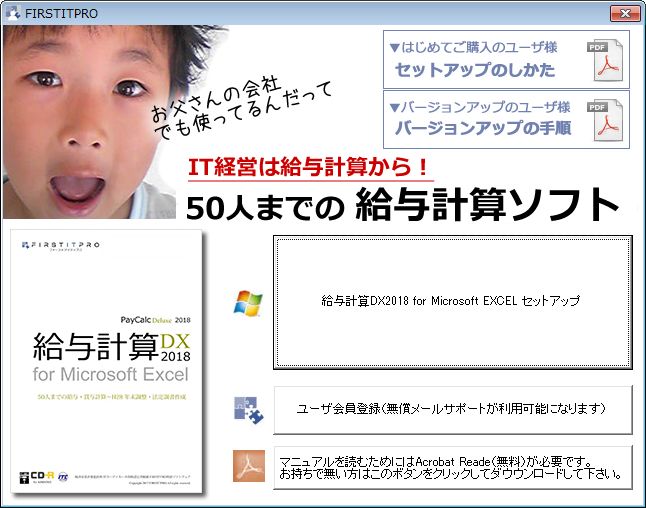Click the 50人までの 給与計算ソフト heading
The width and height of the screenshot is (646, 508).
coord(403,205)
